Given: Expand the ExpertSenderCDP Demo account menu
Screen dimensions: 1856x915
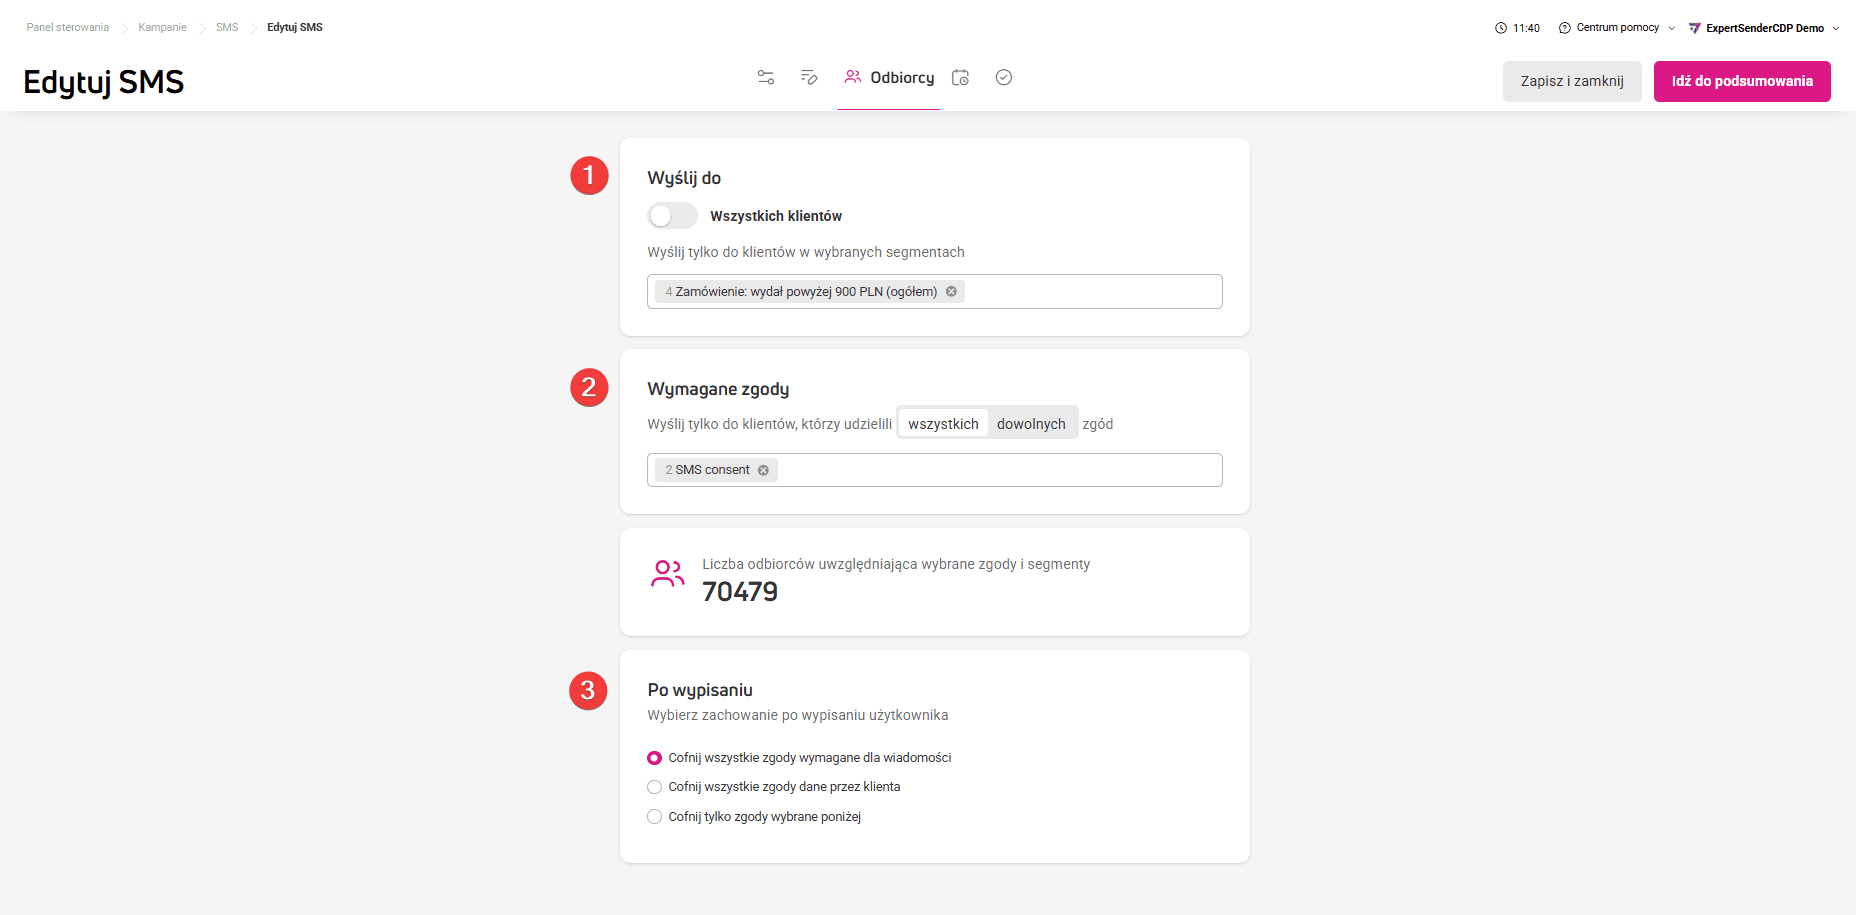Looking at the screenshot, I should coord(1764,28).
